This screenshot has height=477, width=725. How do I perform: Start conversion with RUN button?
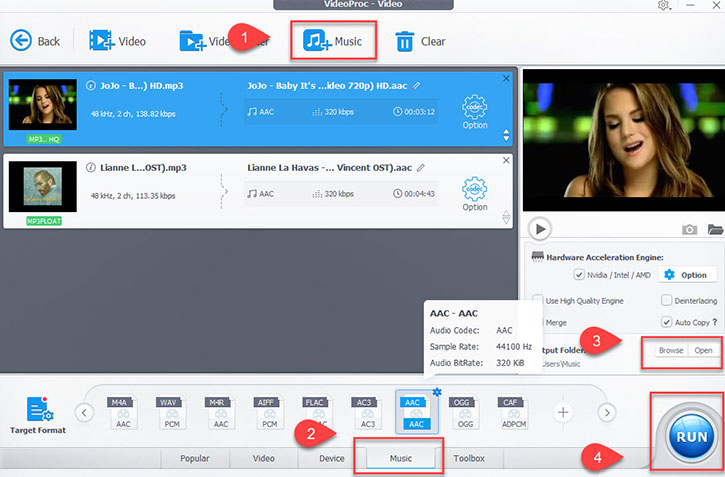point(691,436)
